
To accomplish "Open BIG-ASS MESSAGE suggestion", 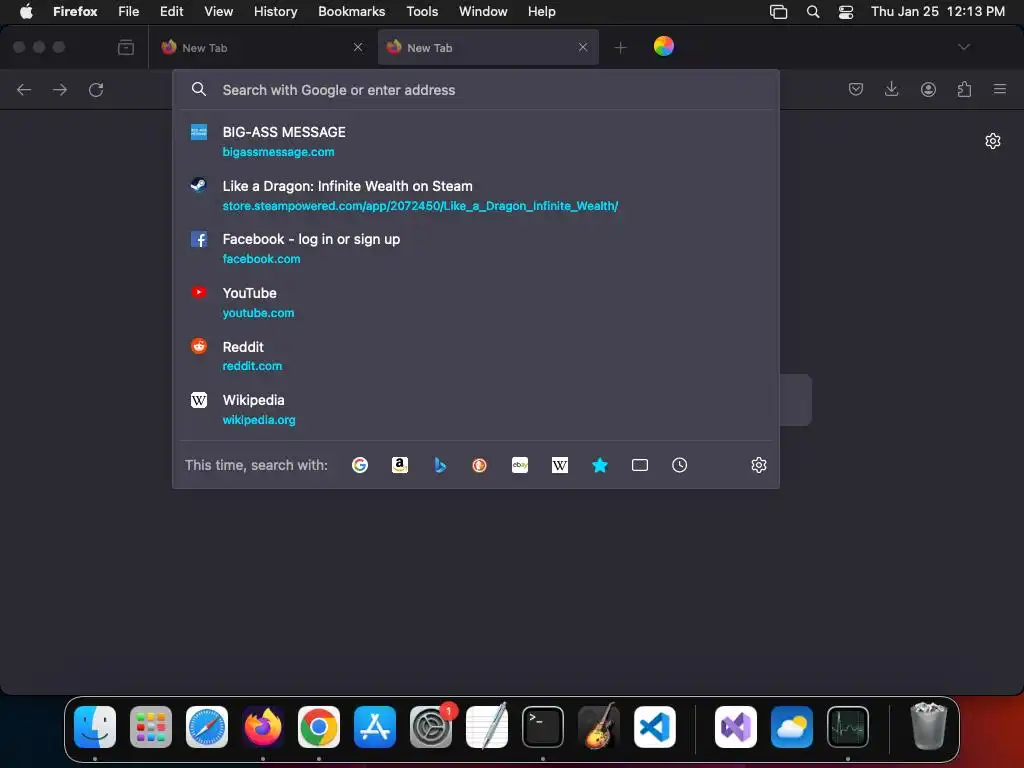I will point(476,141).
